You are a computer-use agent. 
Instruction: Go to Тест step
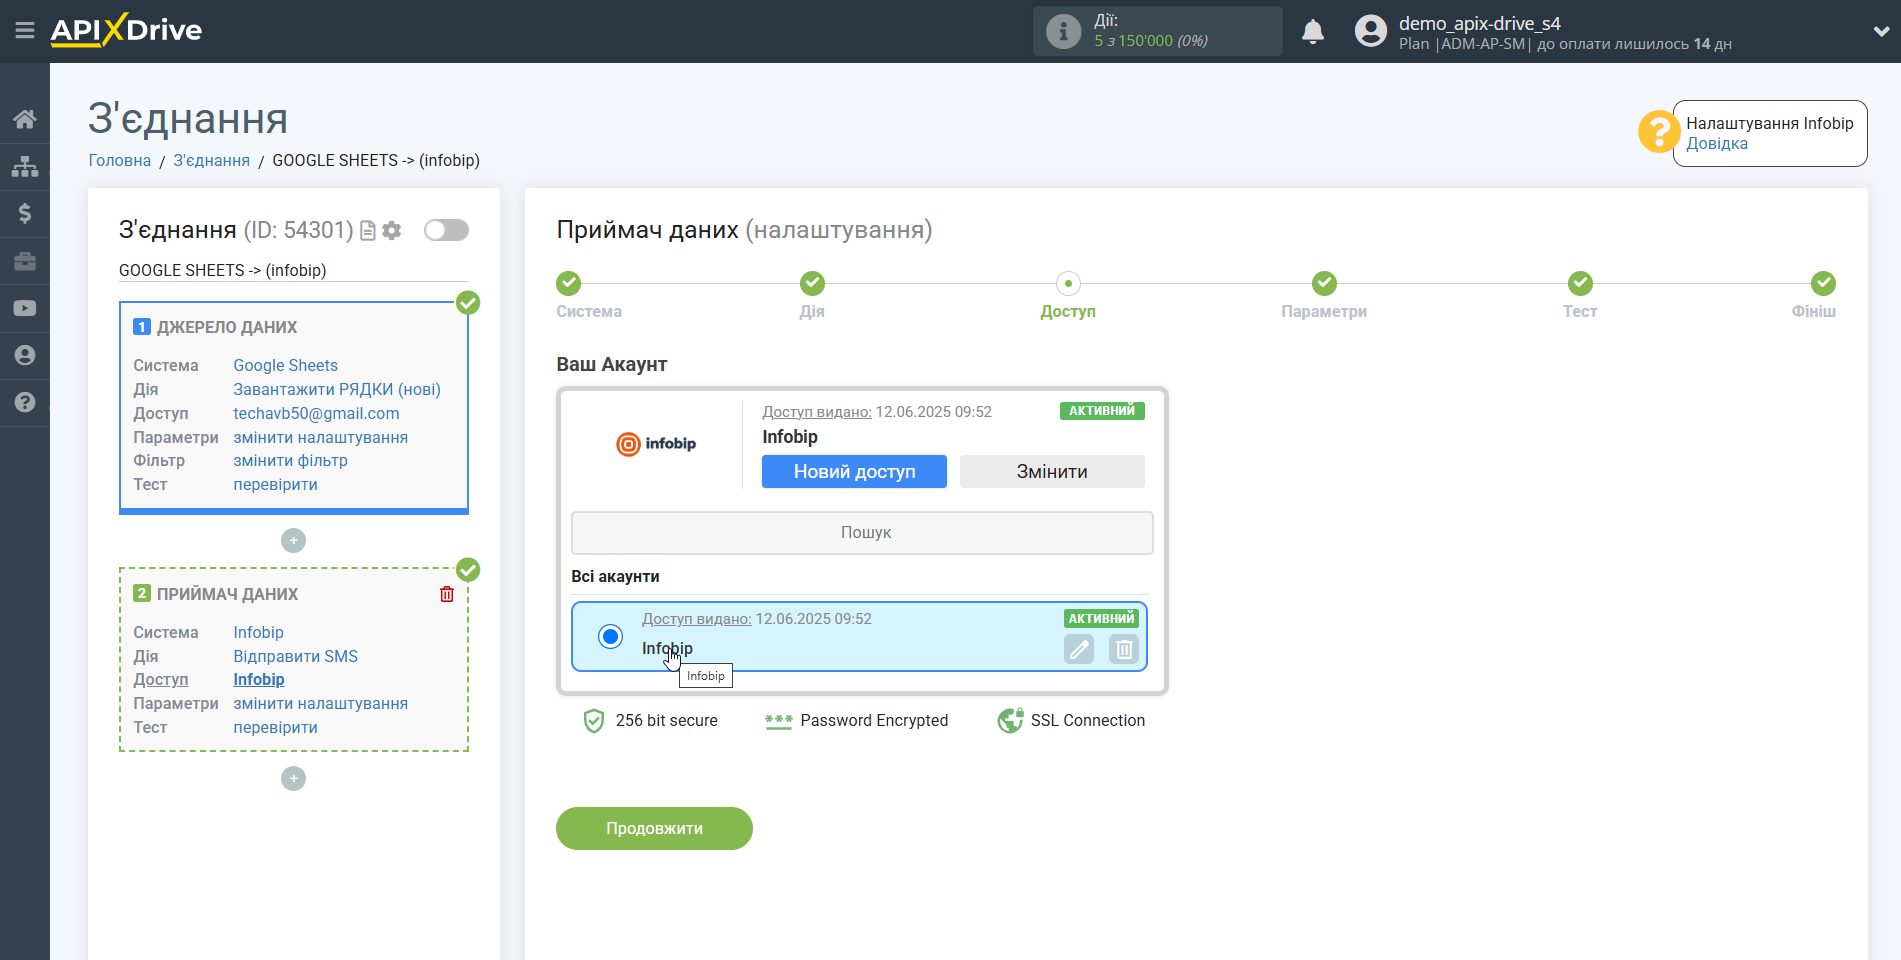[1580, 284]
